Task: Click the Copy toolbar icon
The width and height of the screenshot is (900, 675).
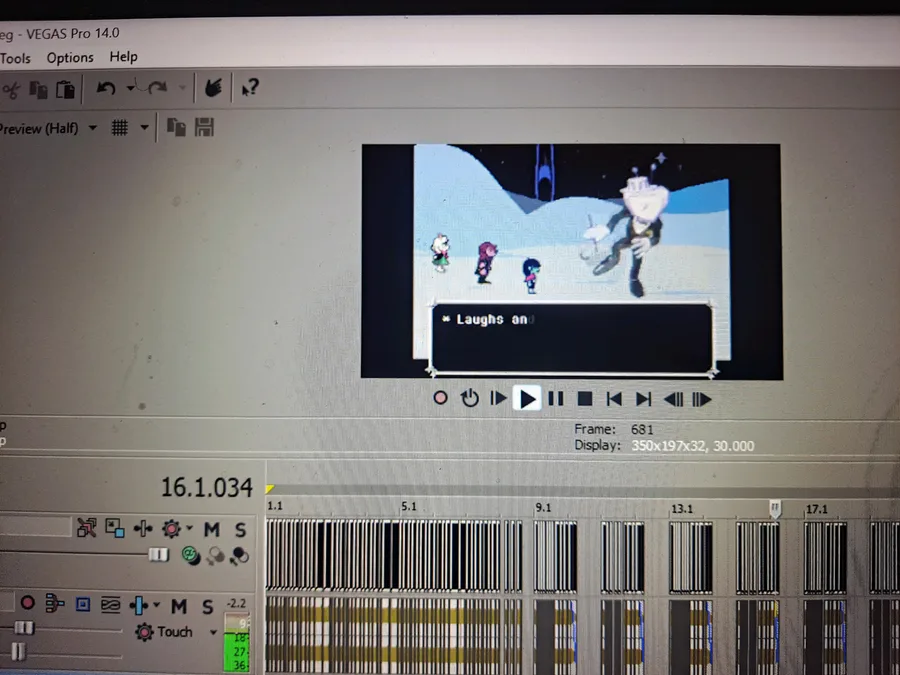Action: pyautogui.click(x=38, y=90)
